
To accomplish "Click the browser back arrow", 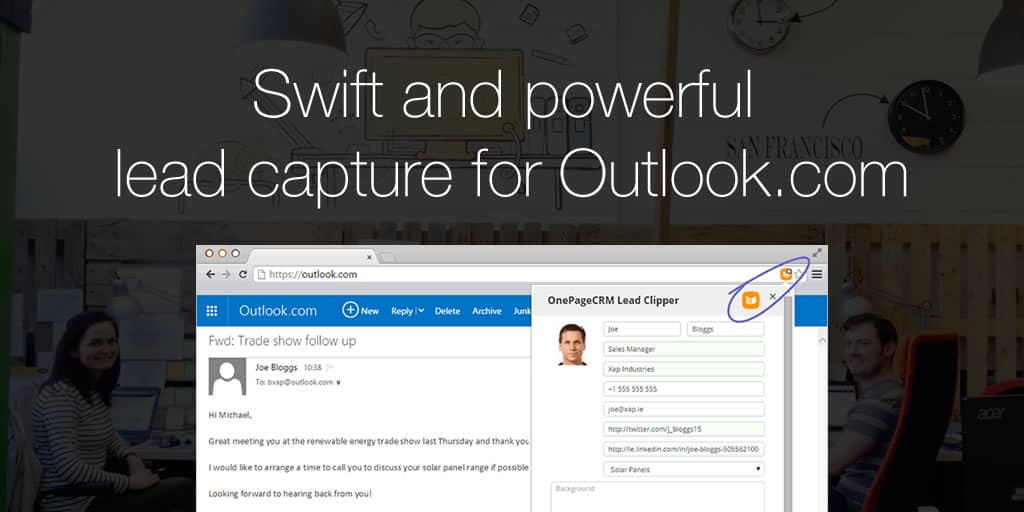I will coord(210,274).
